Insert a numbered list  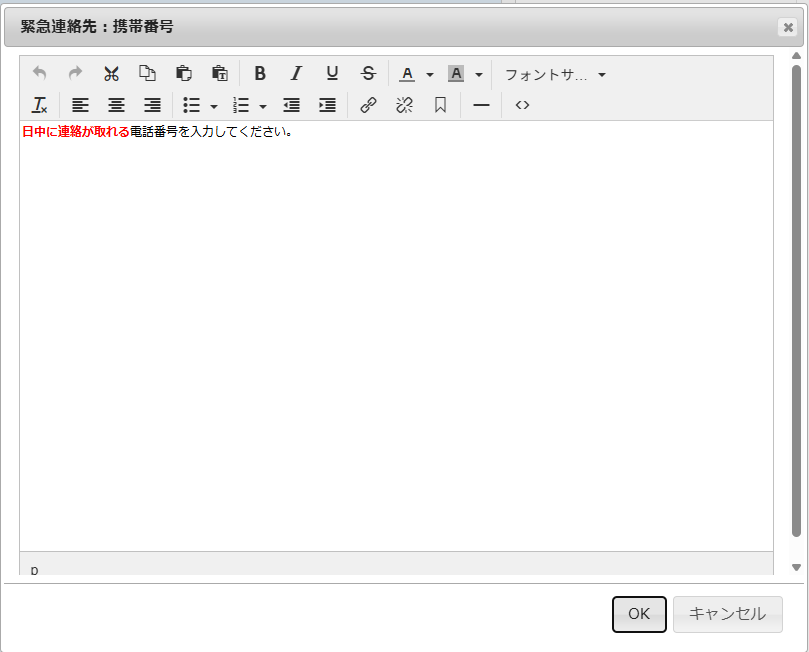coord(240,105)
